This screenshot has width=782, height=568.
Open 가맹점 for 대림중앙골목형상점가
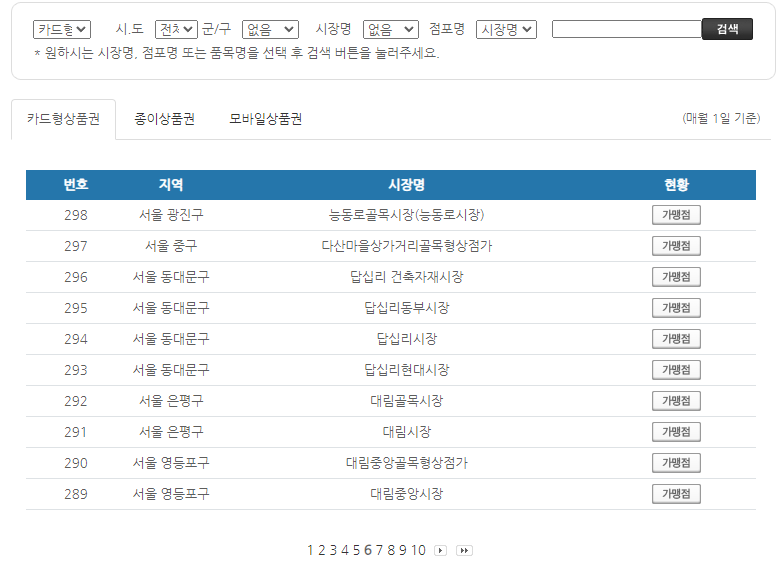coord(676,463)
